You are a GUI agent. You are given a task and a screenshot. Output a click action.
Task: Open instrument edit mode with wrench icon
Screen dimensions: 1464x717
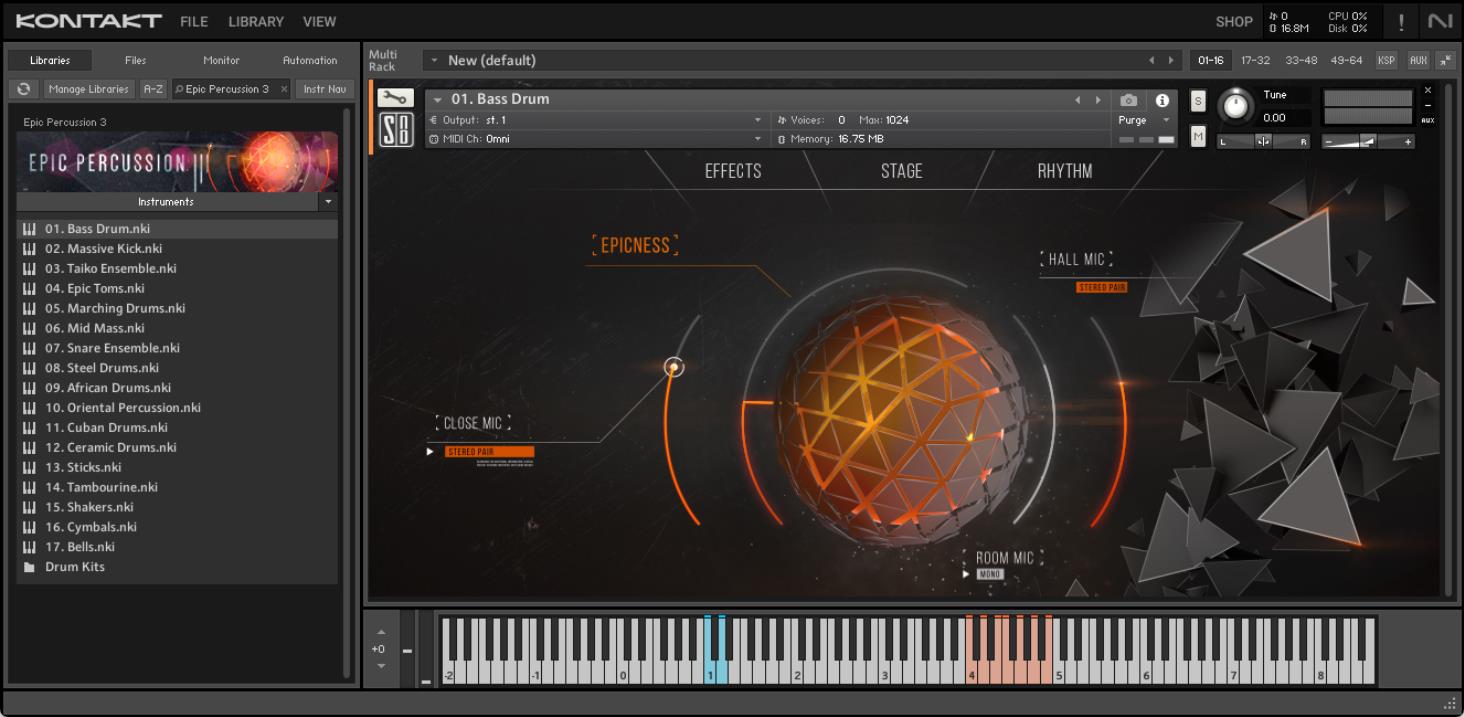point(395,98)
